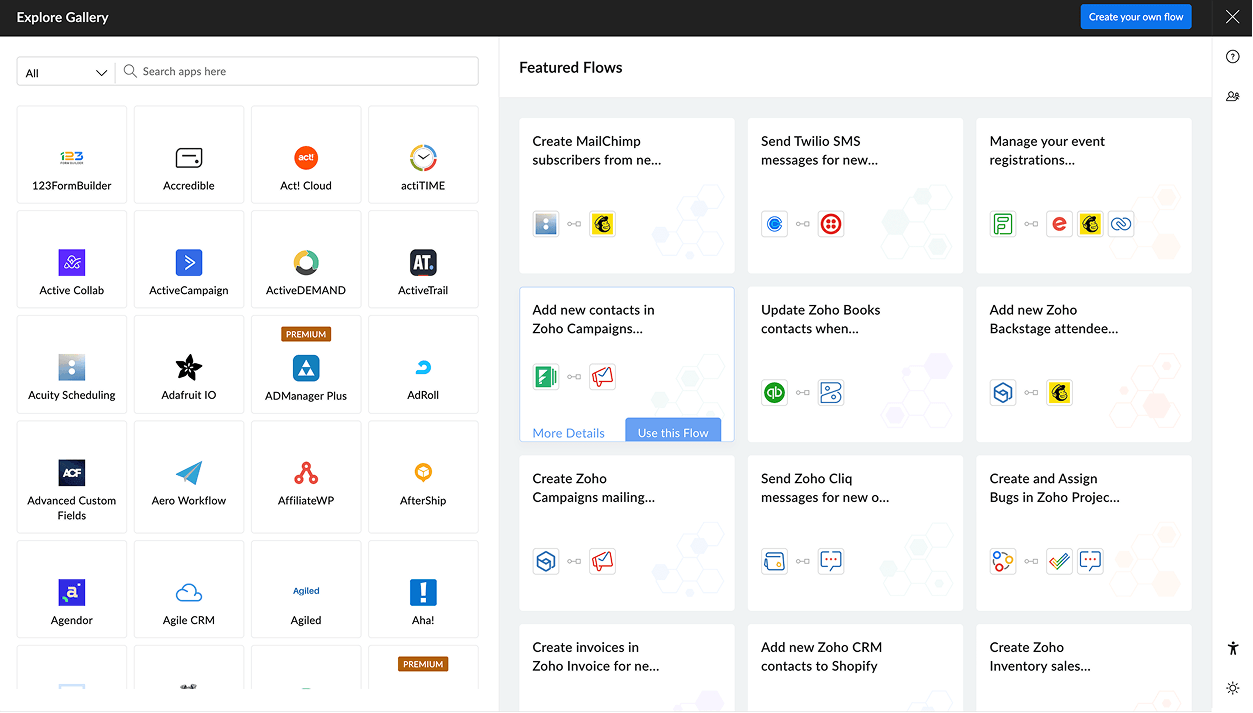Screen dimensions: 1253x713
Task: Click Zoho Cliq chat icon in Send Zoho Cliq card
Action: click(830, 561)
